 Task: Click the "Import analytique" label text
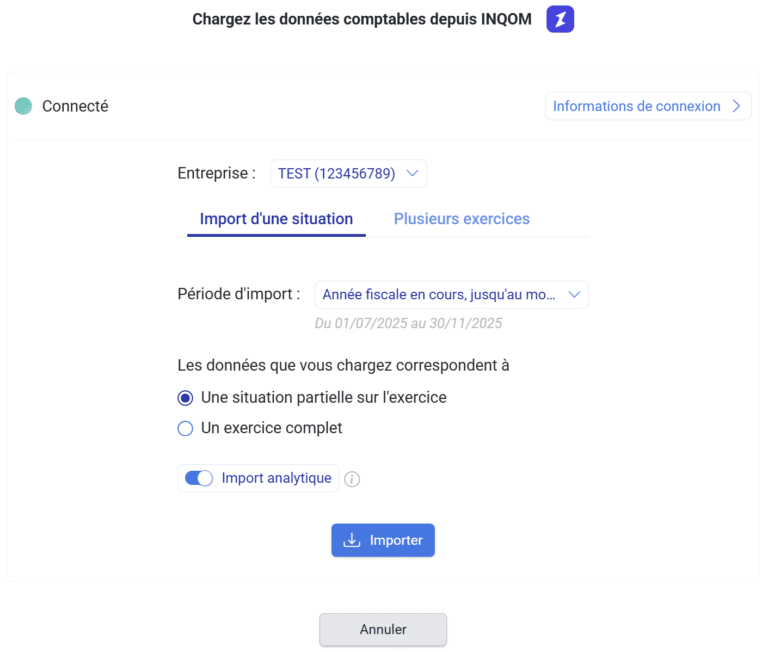coord(276,478)
